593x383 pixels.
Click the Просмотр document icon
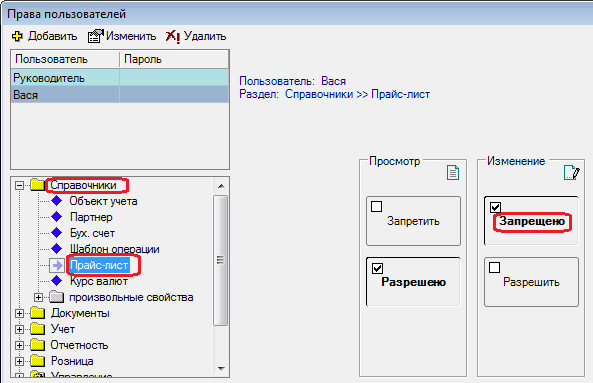(x=453, y=172)
